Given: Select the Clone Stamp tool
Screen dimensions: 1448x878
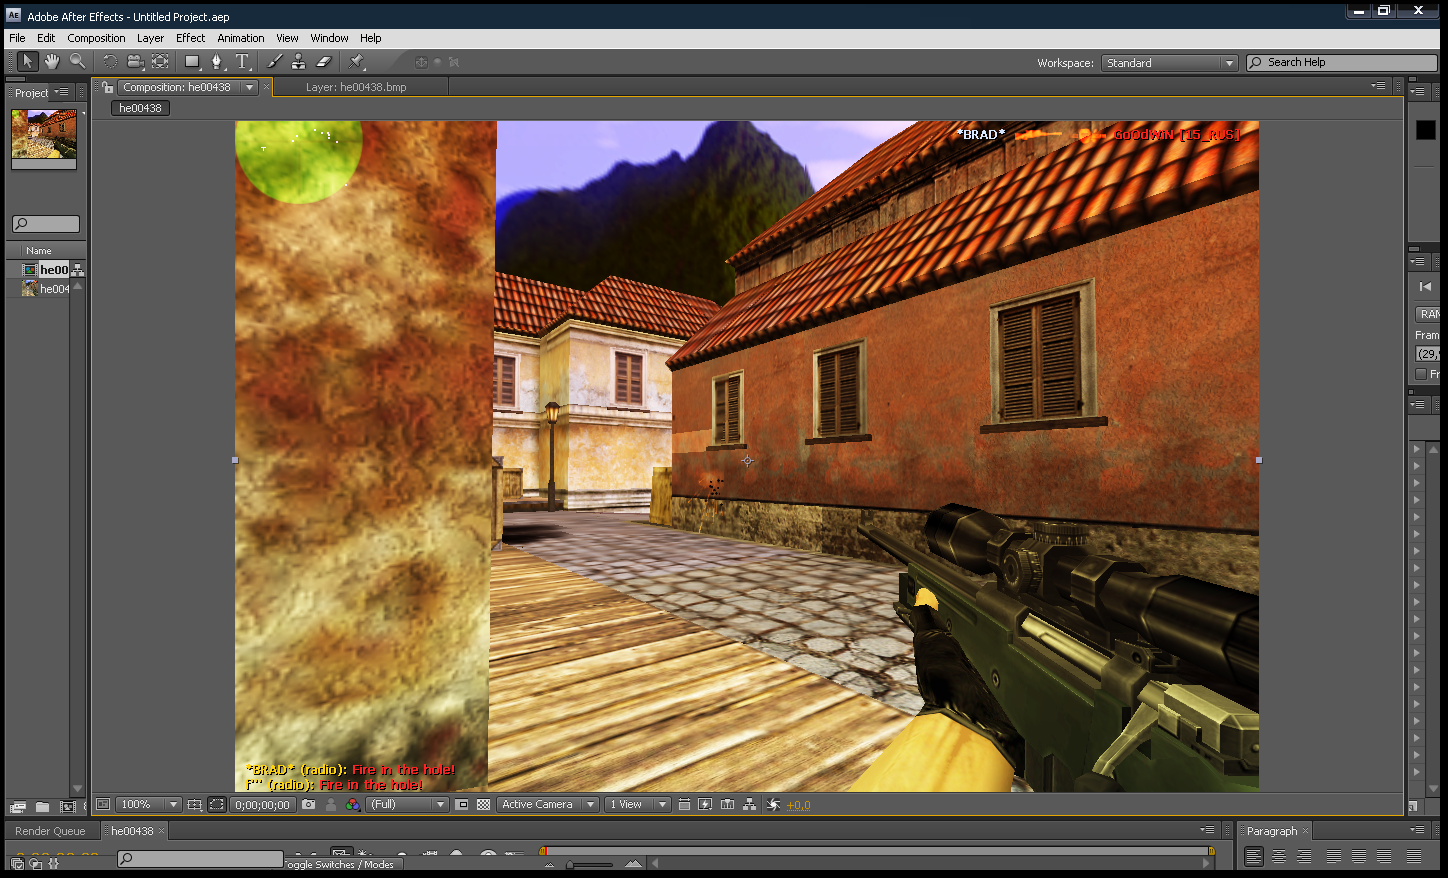Looking at the screenshot, I should pos(298,62).
